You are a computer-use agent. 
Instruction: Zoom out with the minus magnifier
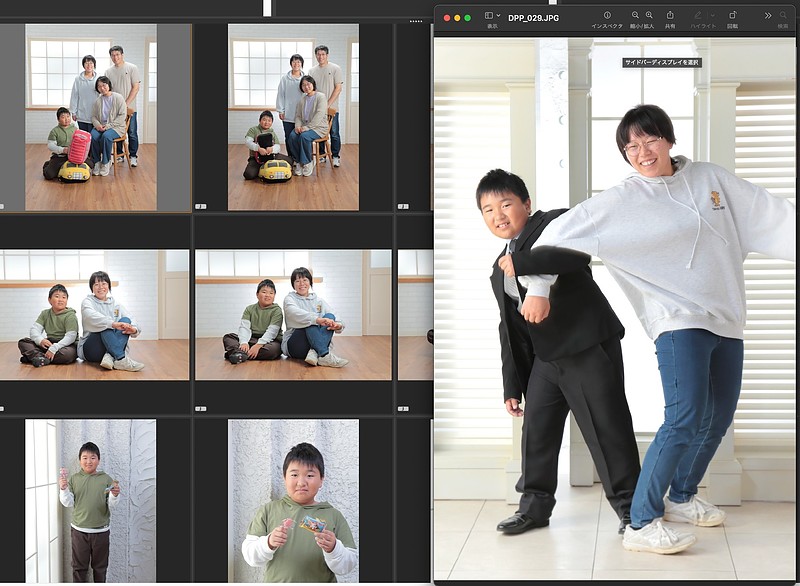click(635, 16)
